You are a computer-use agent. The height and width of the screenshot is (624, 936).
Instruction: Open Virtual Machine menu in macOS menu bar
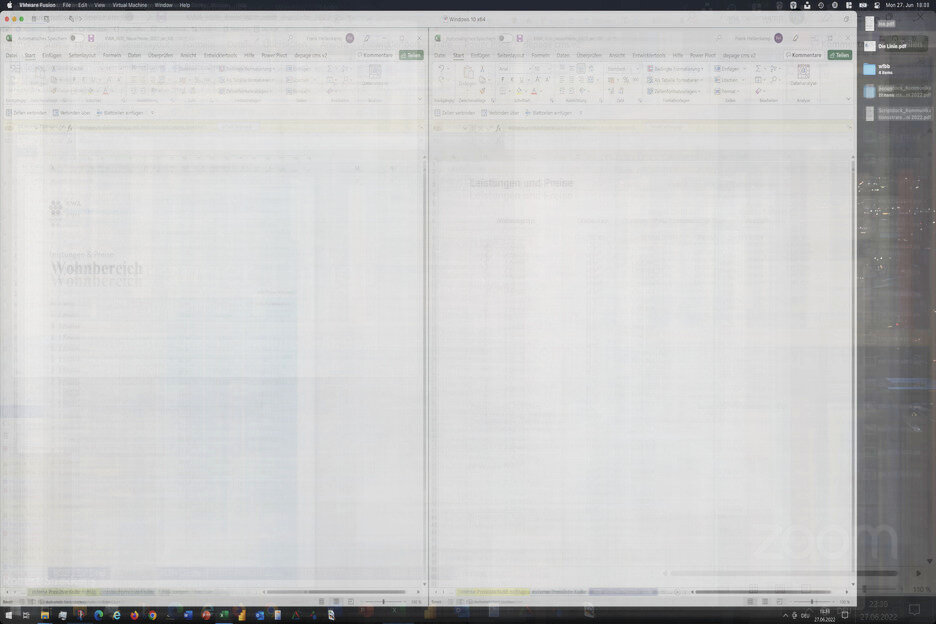pyautogui.click(x=130, y=5)
